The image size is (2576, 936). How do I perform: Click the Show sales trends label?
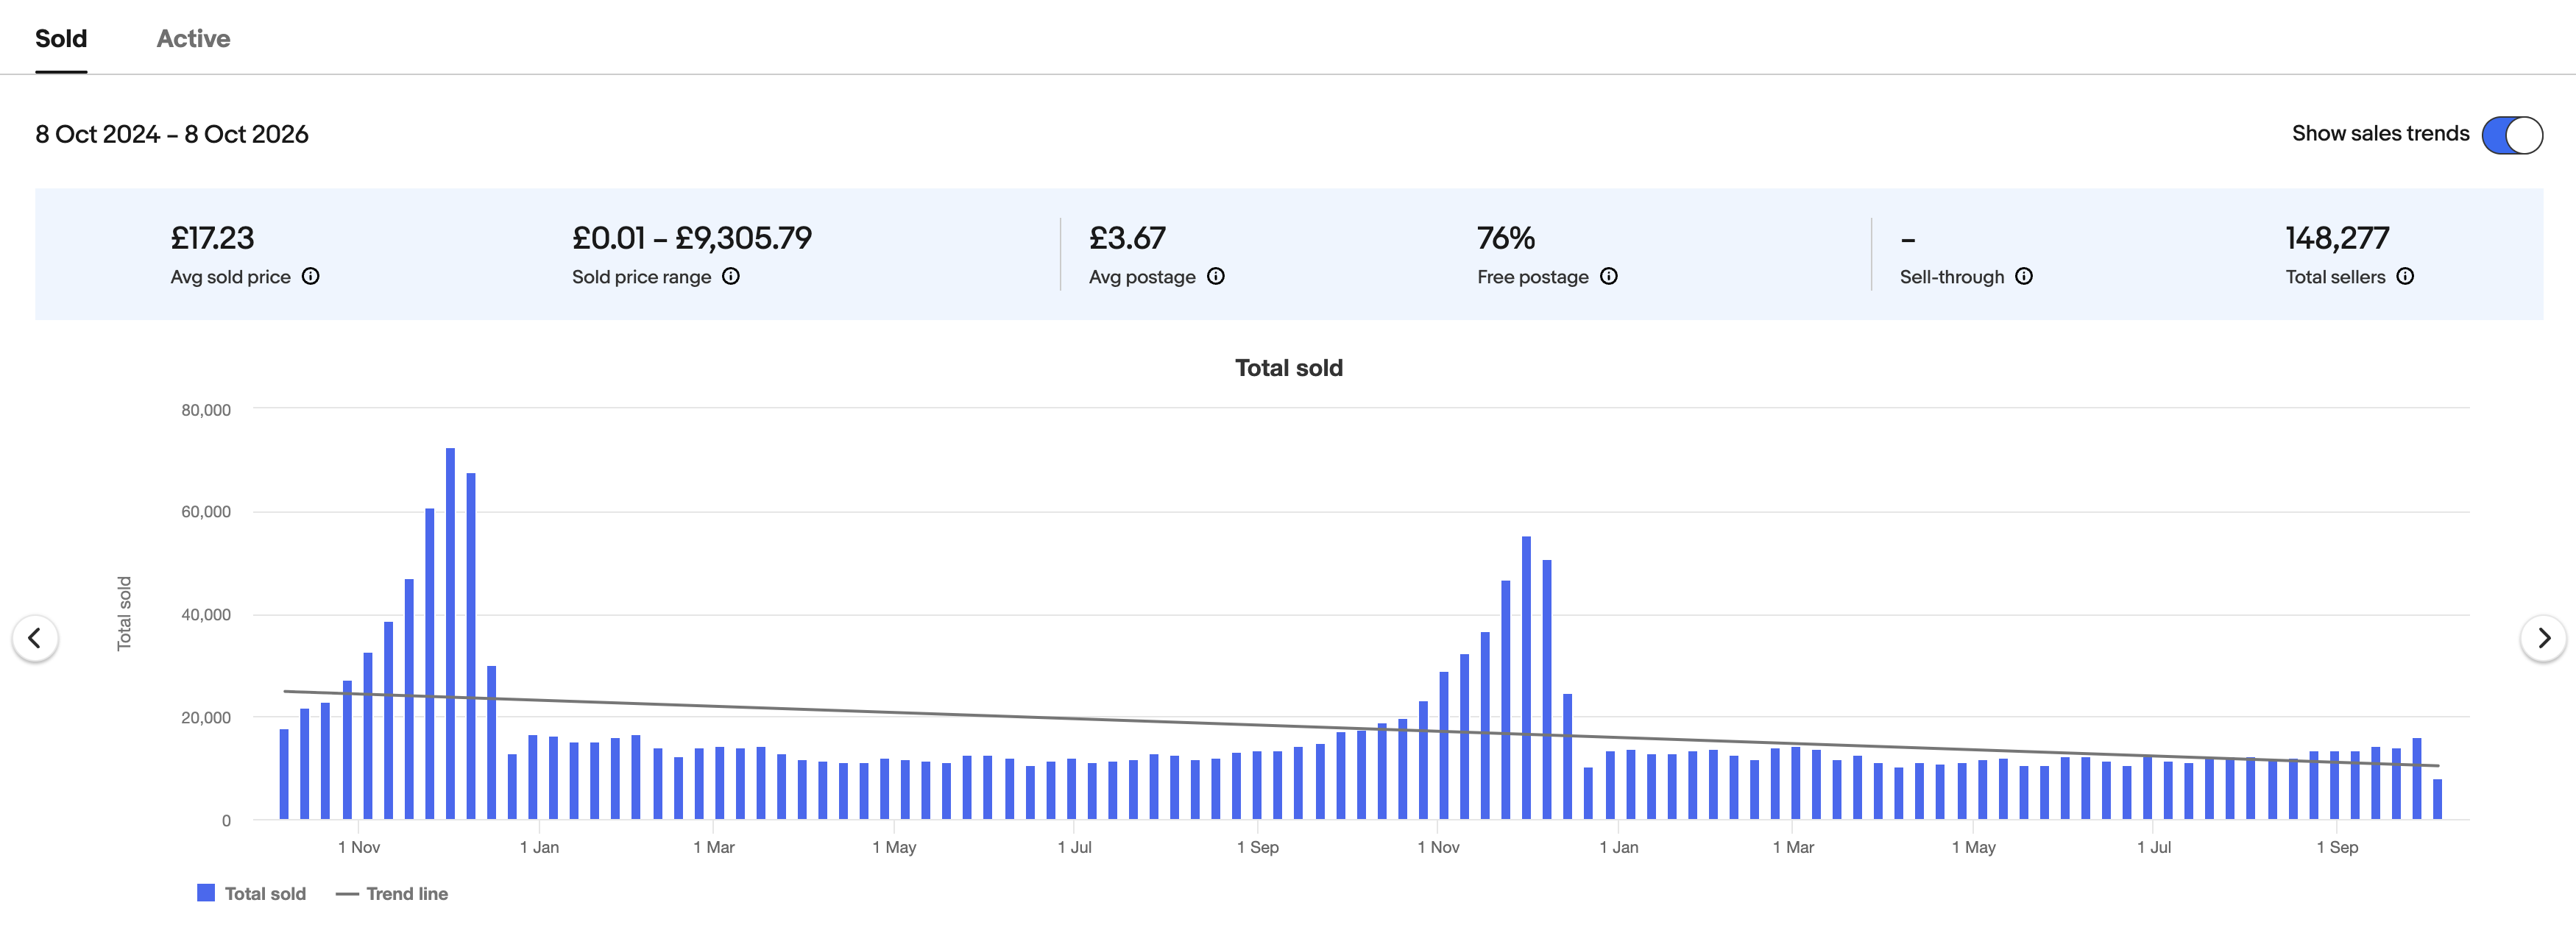(x=2380, y=134)
